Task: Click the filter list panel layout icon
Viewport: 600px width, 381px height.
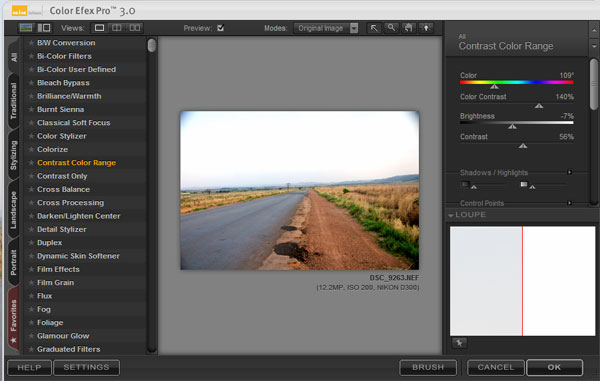Action: coord(44,28)
